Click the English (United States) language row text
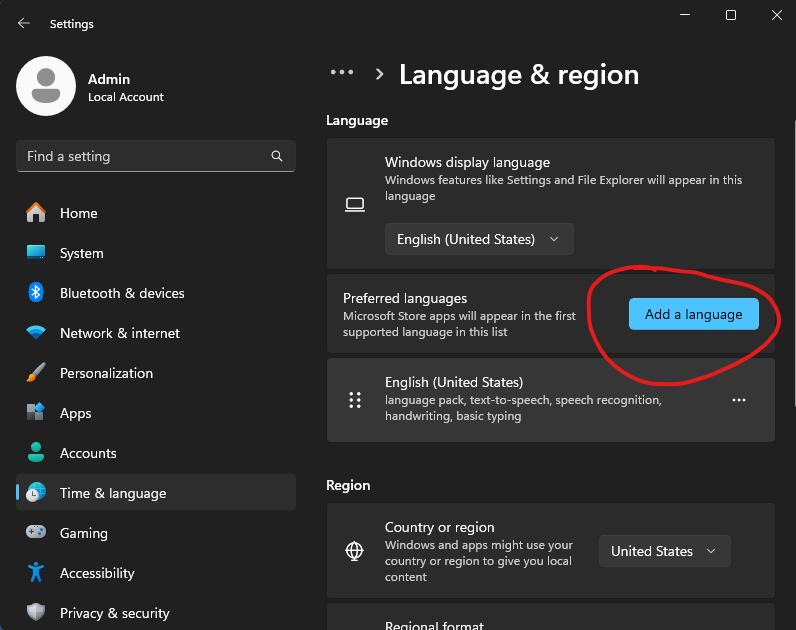796x630 pixels. [x=454, y=382]
